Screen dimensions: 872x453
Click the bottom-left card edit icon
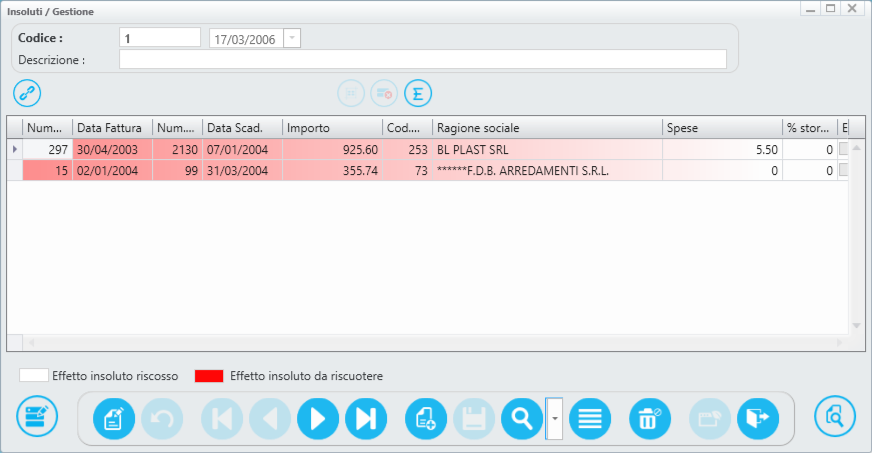point(37,418)
